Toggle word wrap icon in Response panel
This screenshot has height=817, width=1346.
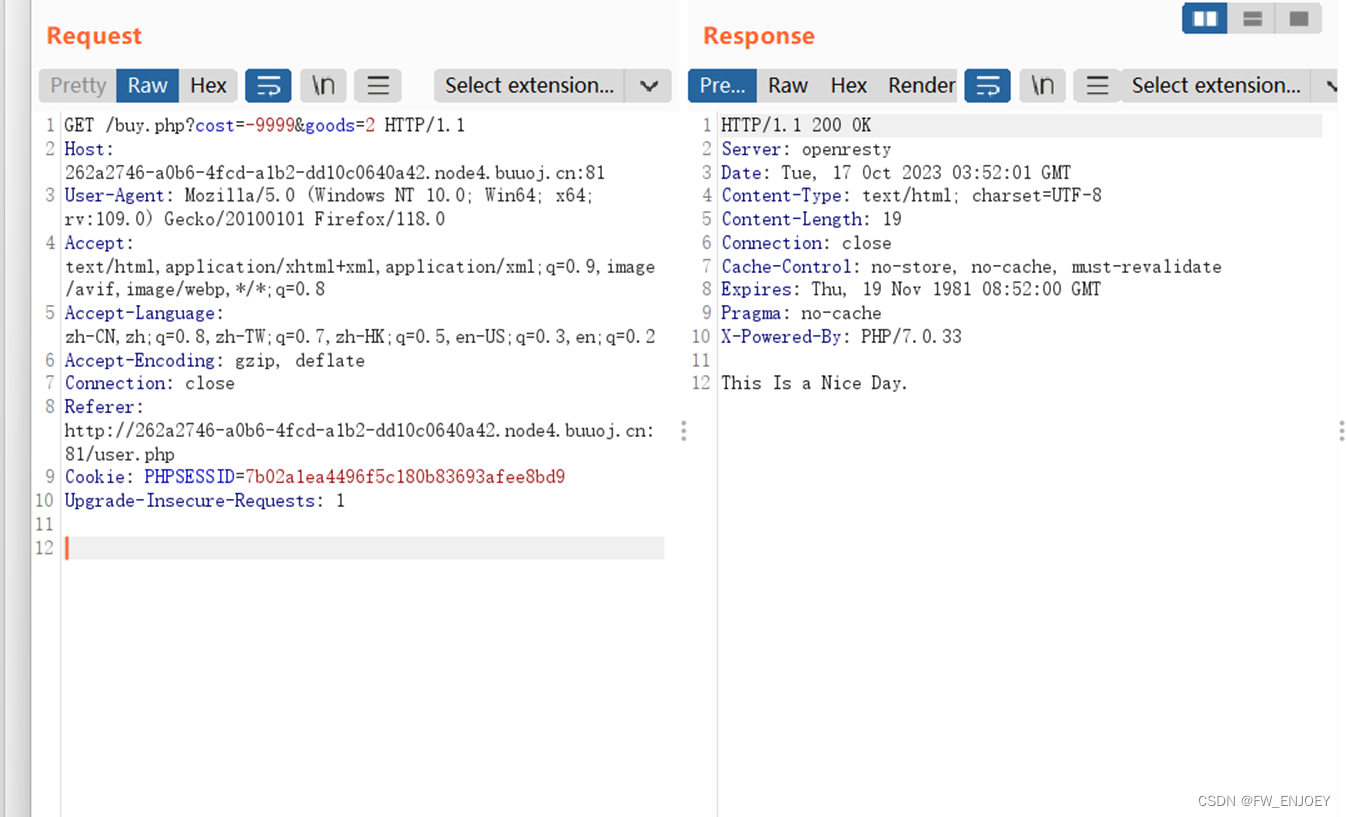987,85
